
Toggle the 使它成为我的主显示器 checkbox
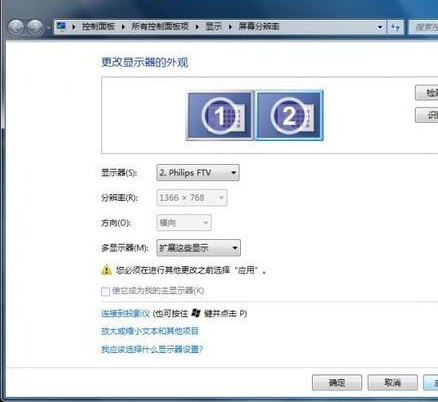pyautogui.click(x=105, y=291)
